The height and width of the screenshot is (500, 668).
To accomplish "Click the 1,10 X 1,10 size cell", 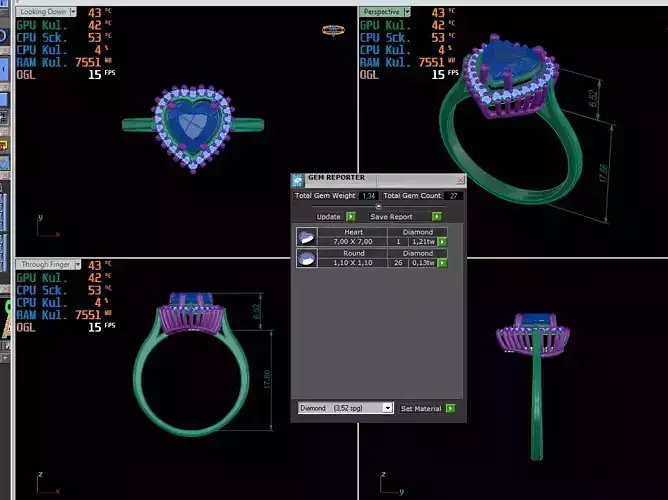I will coord(353,263).
